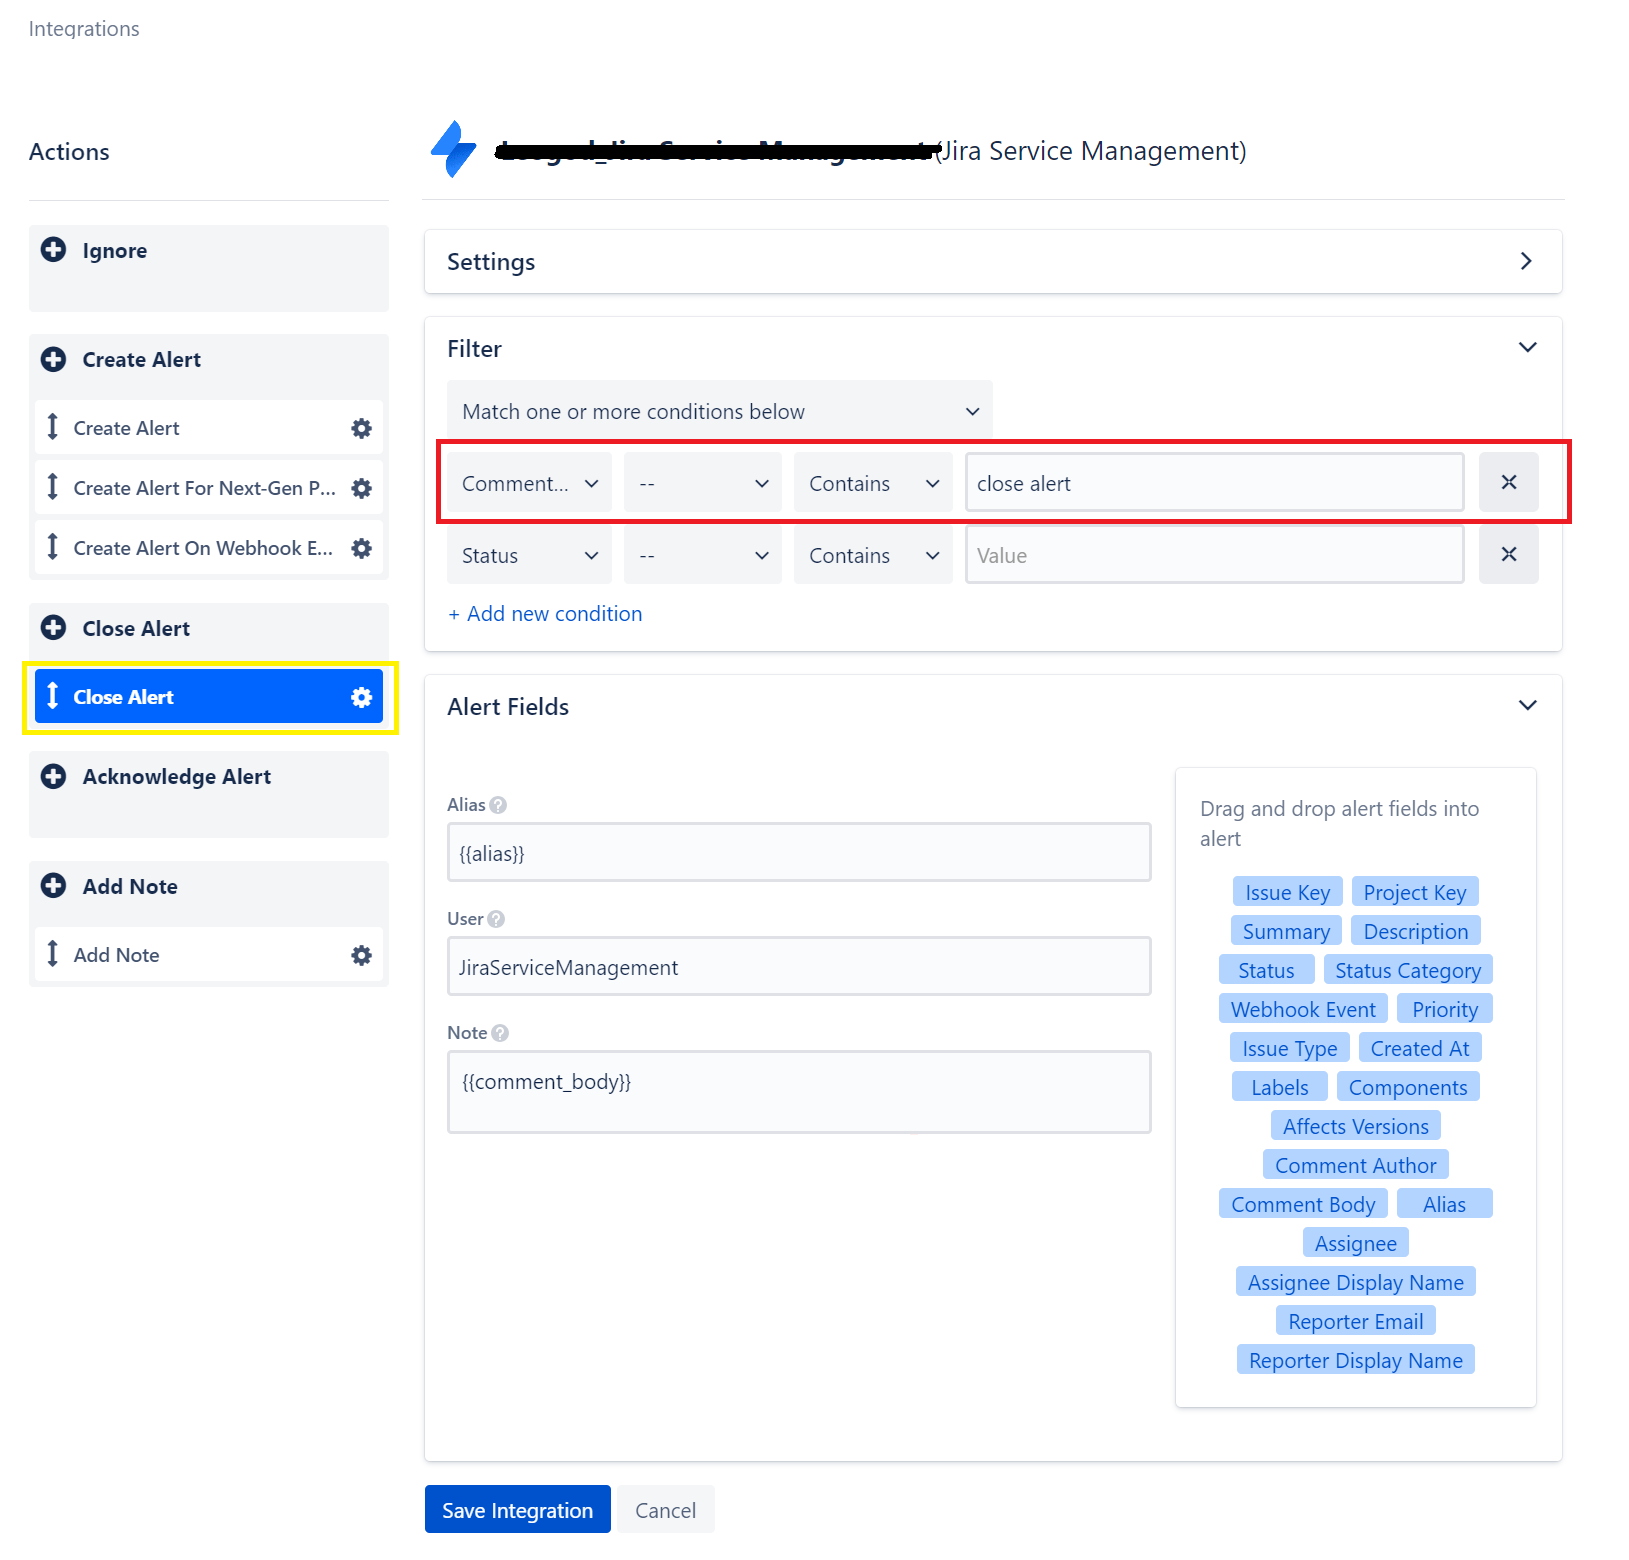Click the Issue Type field tag
The width and height of the screenshot is (1629, 1560).
[1290, 1048]
